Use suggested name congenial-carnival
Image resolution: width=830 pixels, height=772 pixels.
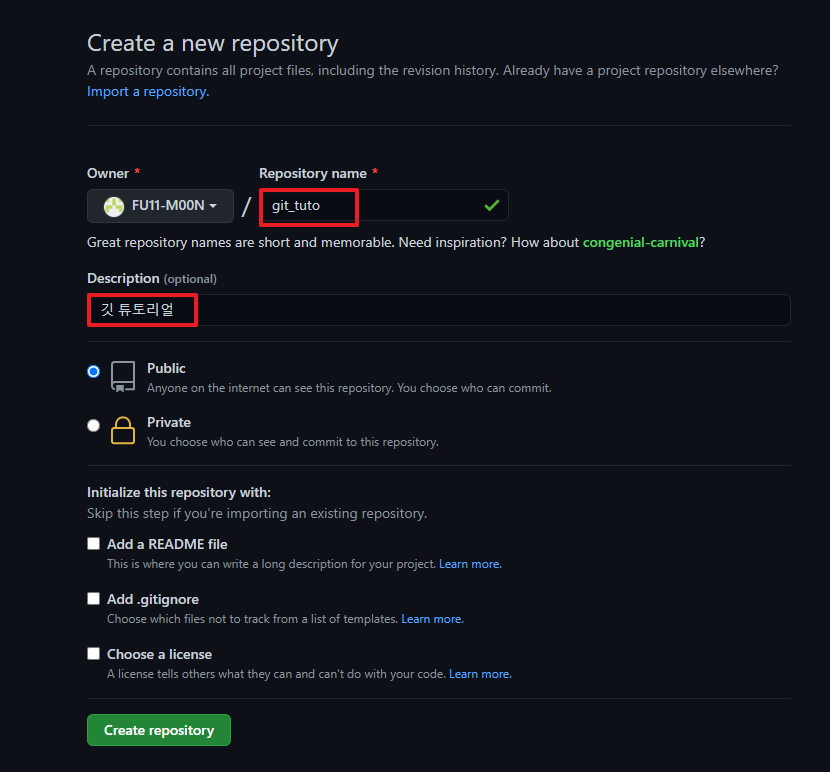click(640, 243)
